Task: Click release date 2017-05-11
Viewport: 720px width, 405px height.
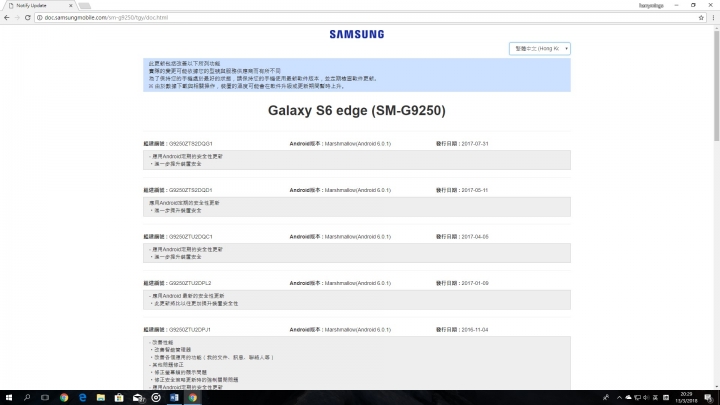Action: click(475, 190)
